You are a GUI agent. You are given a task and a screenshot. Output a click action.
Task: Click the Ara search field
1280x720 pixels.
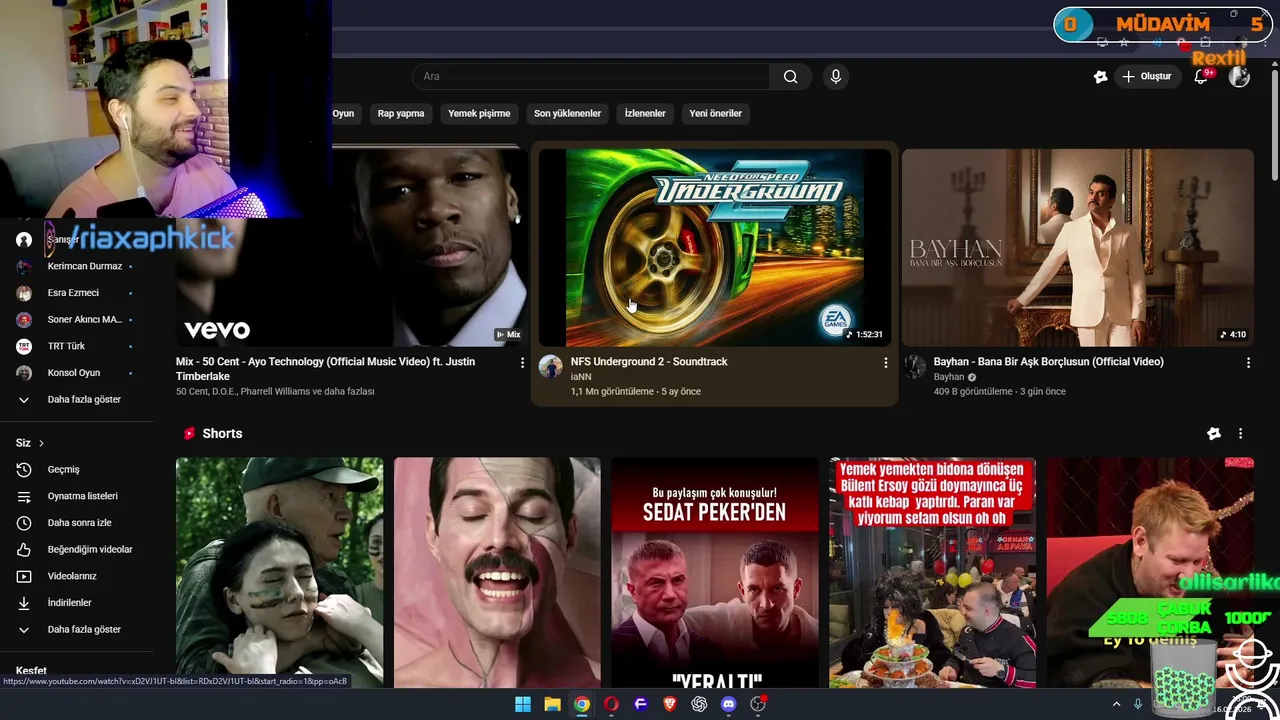click(591, 77)
